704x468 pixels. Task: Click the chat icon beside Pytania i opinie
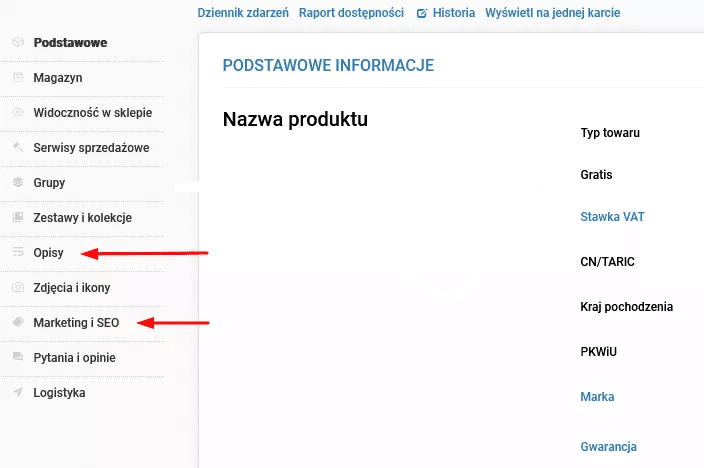tap(18, 357)
